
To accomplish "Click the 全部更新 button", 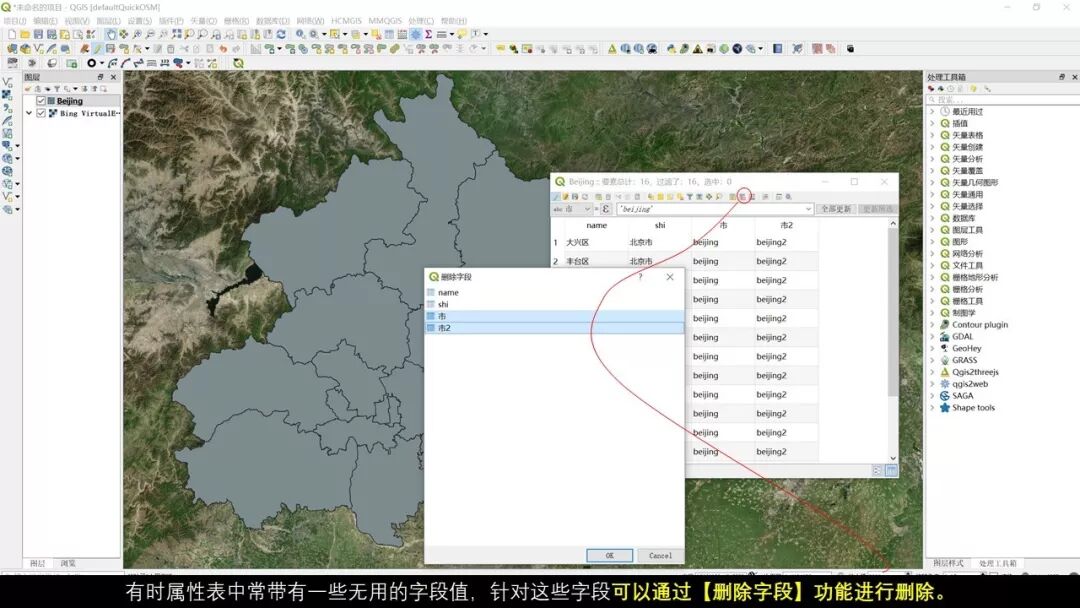I will tap(835, 209).
